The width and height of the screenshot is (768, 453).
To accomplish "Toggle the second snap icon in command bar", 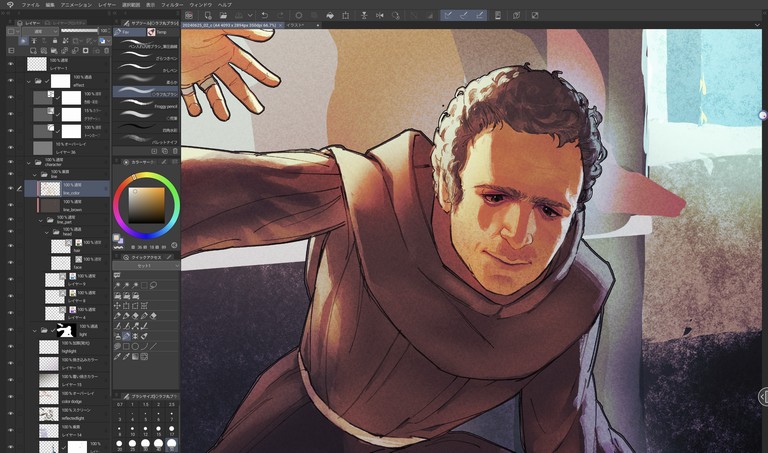I will click(464, 16).
